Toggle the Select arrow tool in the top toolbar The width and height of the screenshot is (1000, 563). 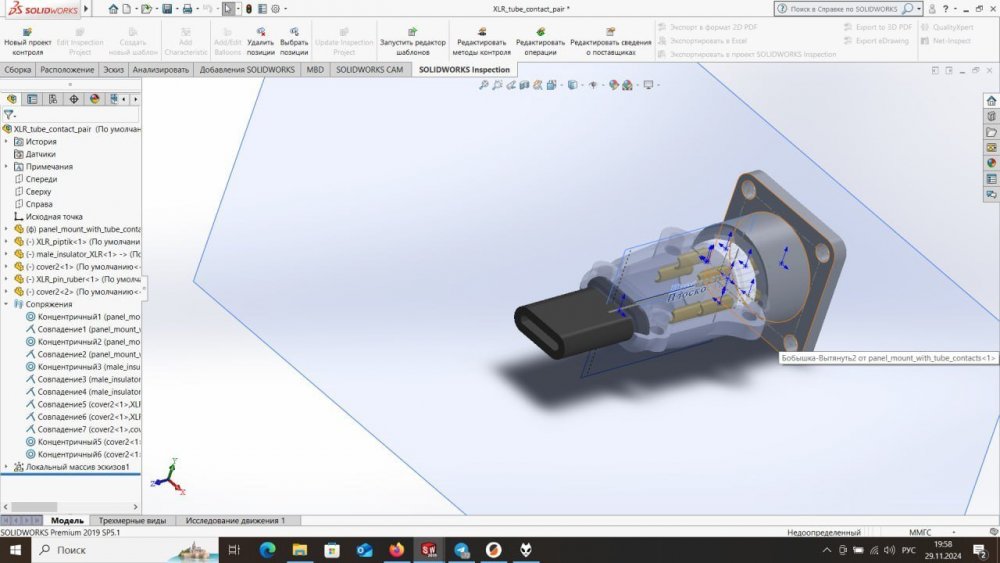click(228, 9)
